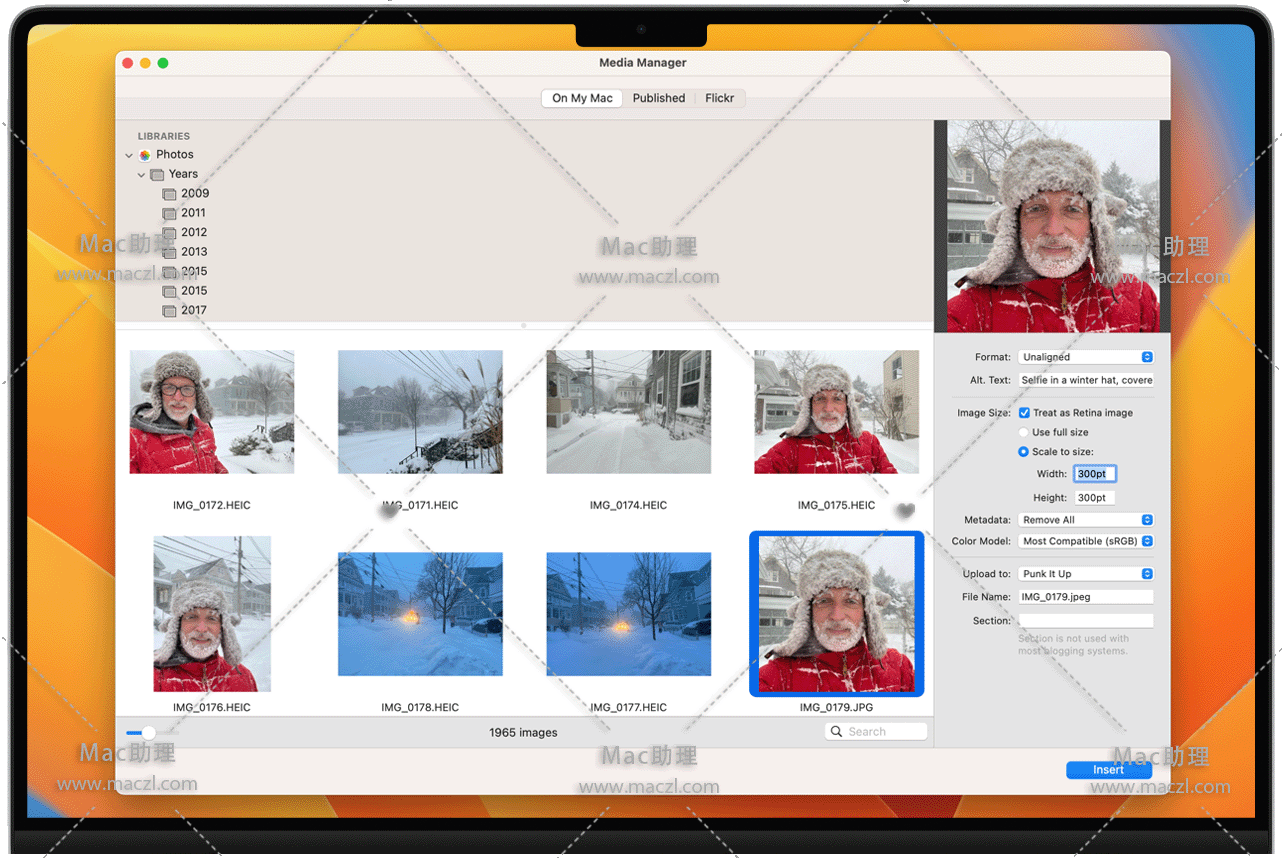The height and width of the screenshot is (858, 1282).
Task: Switch to the Published tab
Action: [659, 98]
